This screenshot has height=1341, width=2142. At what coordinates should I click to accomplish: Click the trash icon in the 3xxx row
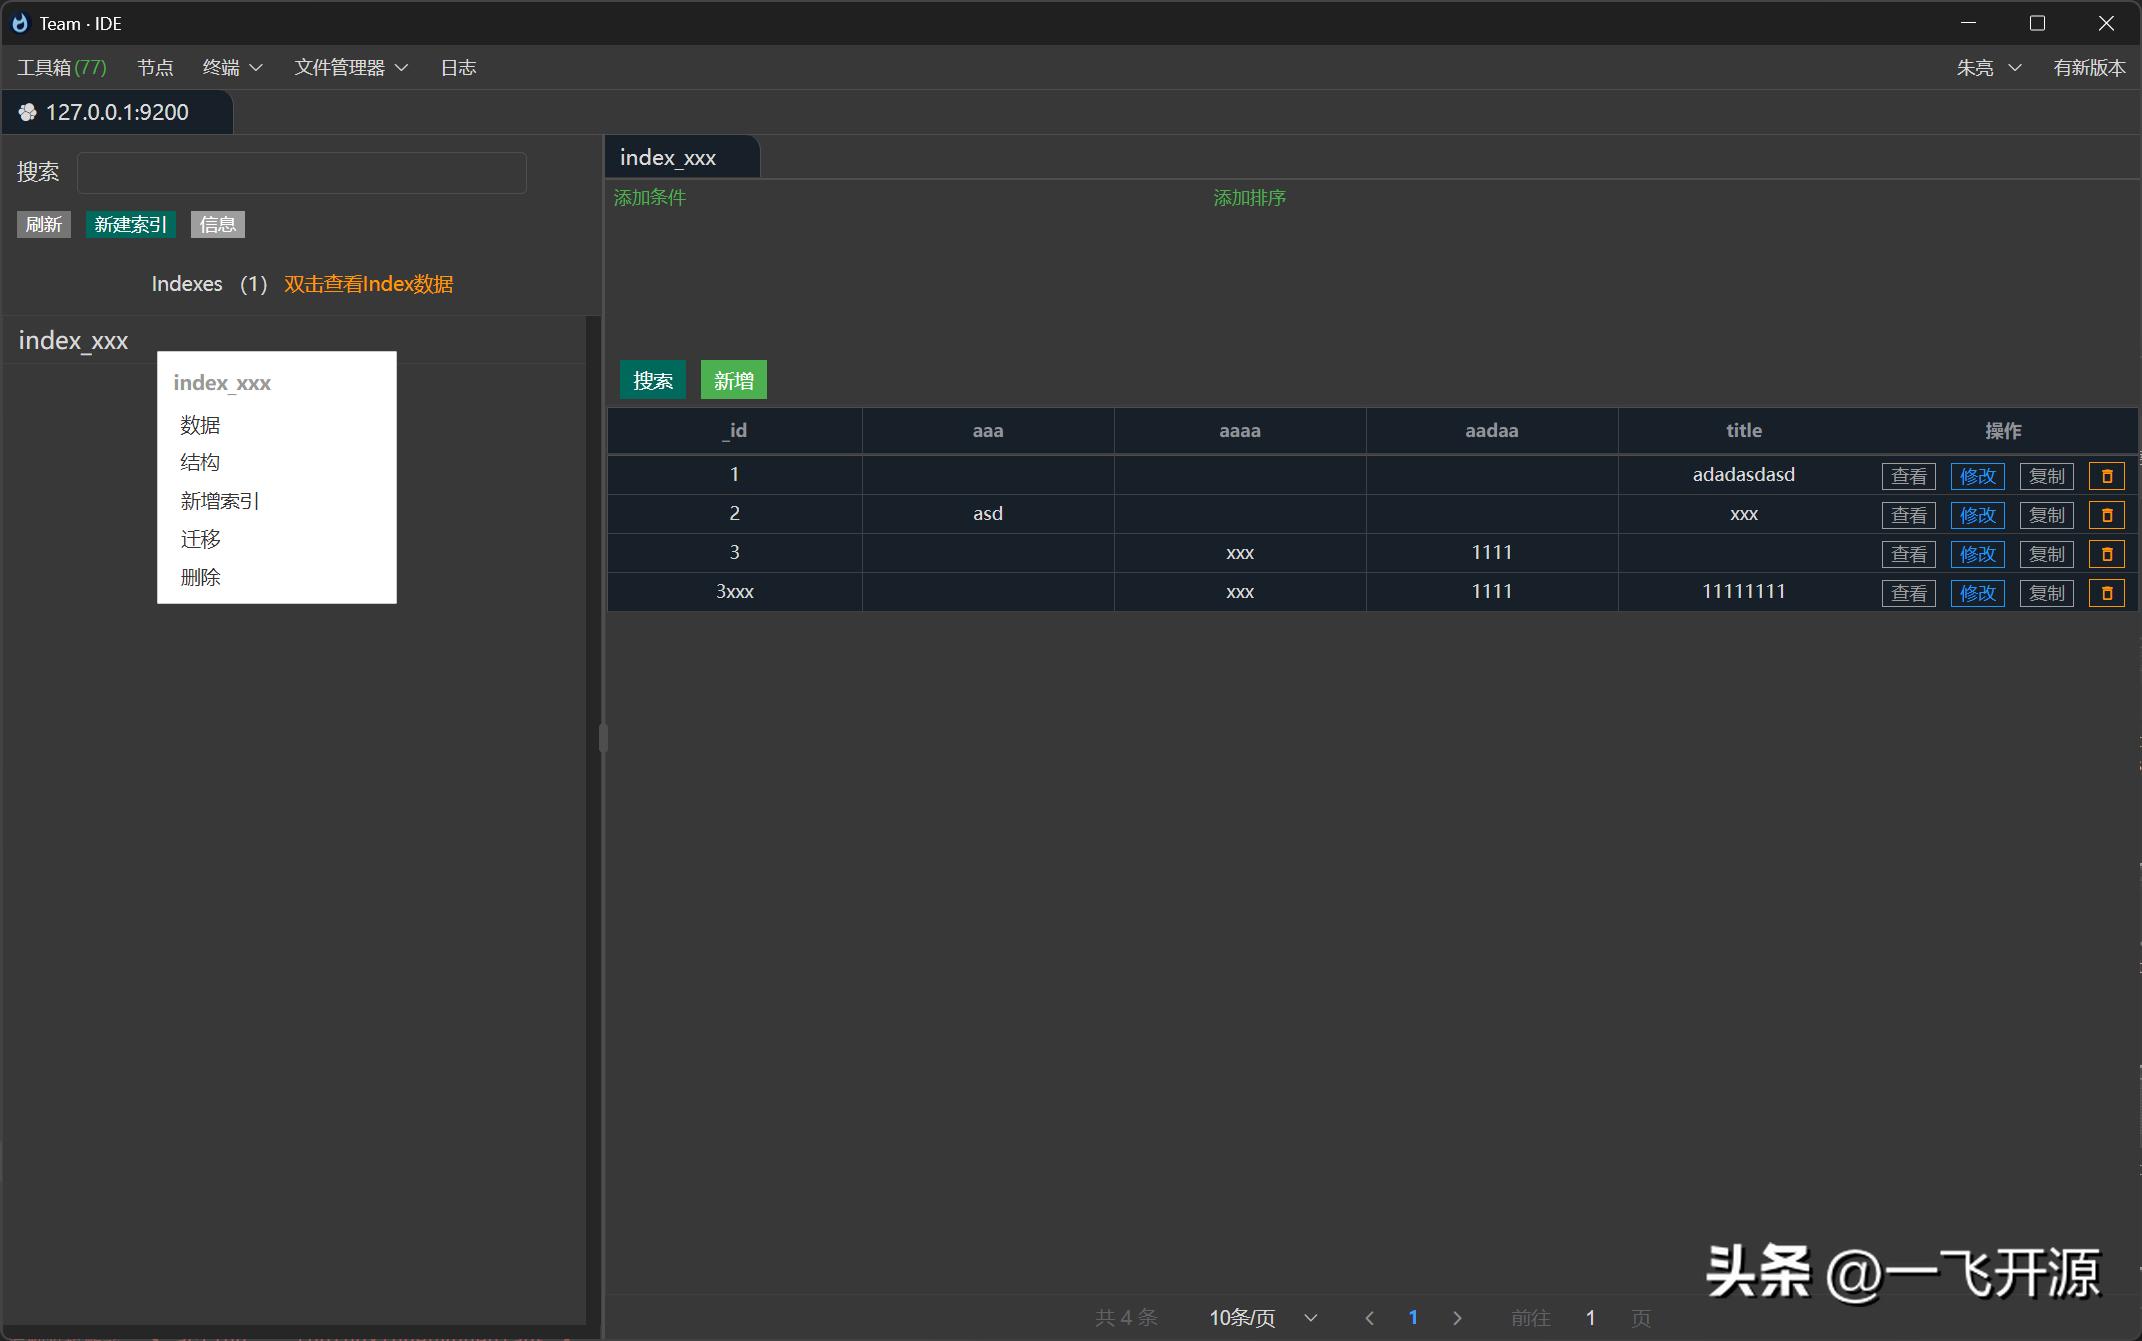[2106, 593]
